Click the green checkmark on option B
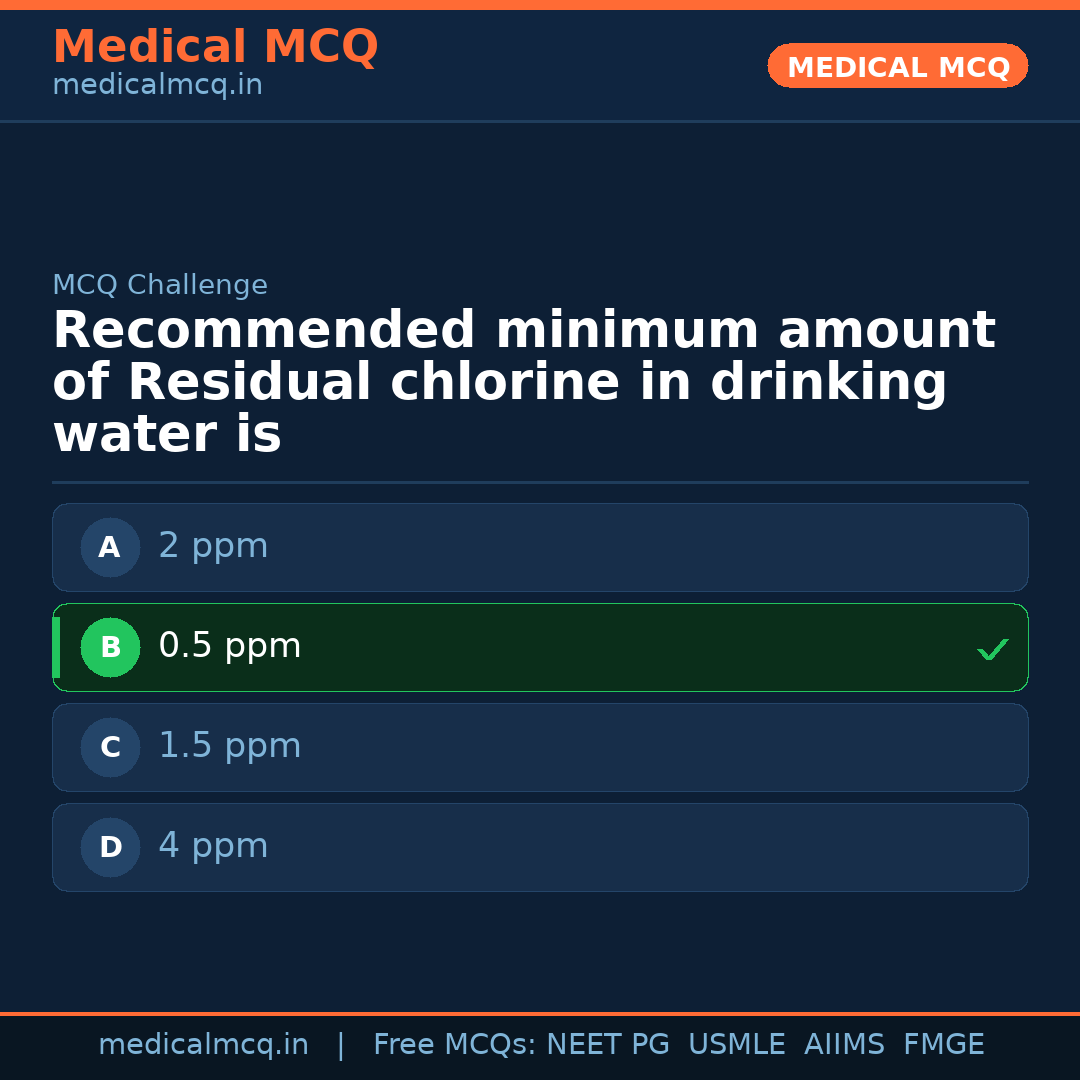The image size is (1080, 1080). point(992,650)
